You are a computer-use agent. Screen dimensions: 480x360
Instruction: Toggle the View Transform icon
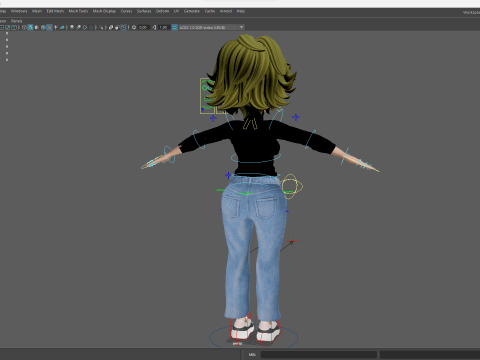(x=174, y=27)
